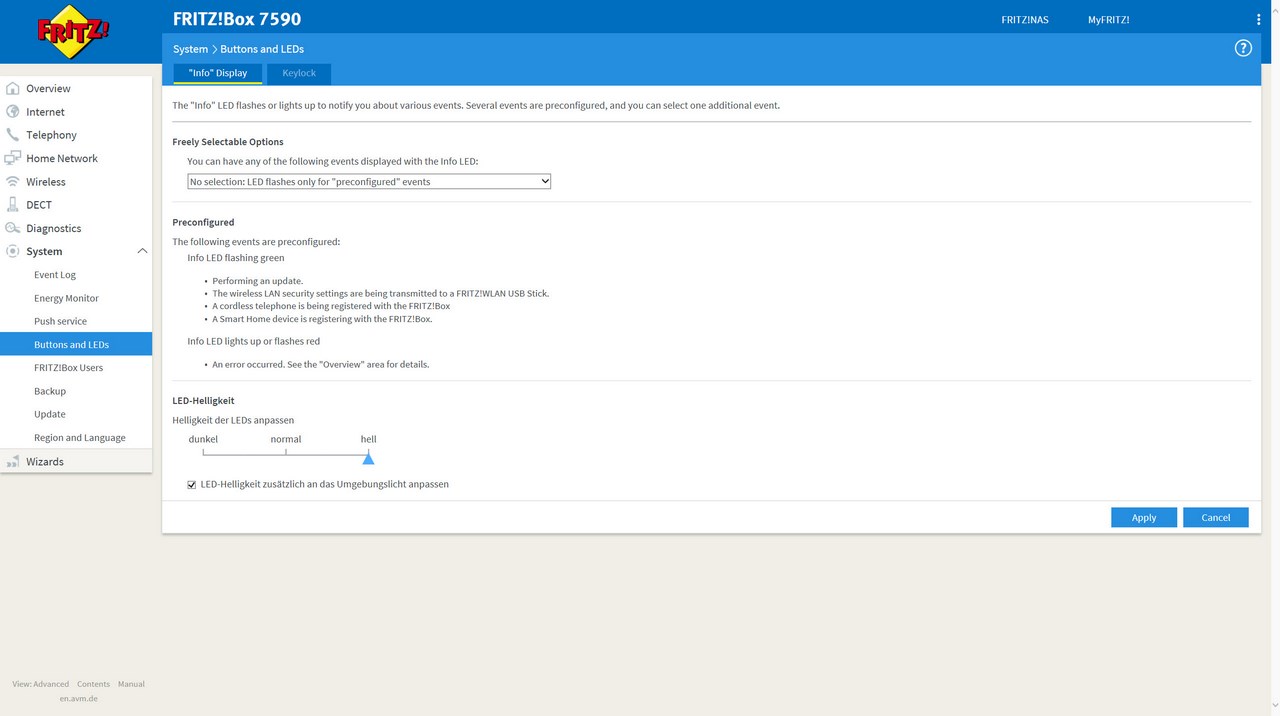Open Event Log in the sidebar

(x=55, y=275)
